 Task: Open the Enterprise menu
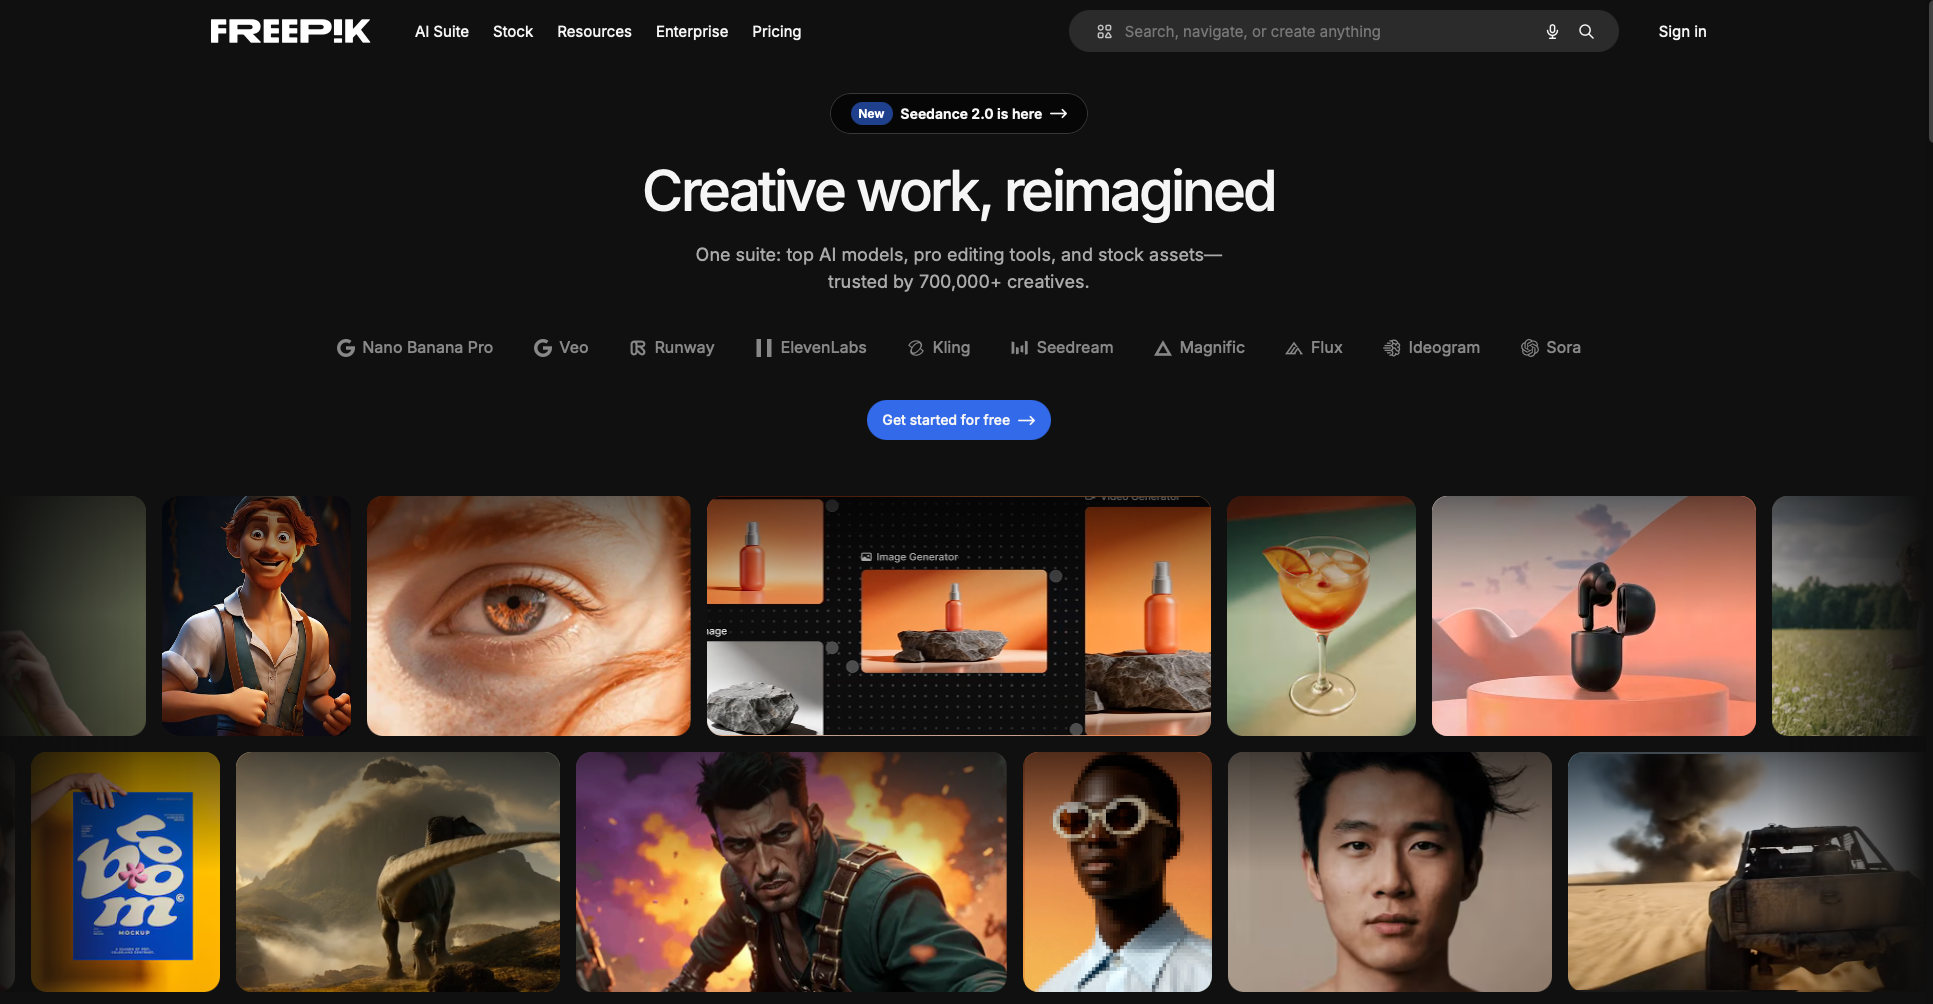[692, 32]
